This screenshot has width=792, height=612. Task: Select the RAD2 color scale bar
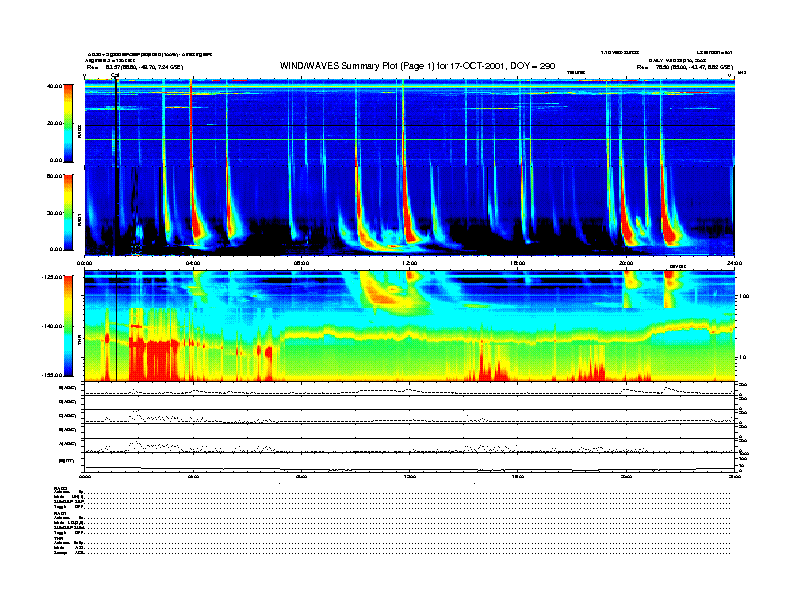[68, 123]
